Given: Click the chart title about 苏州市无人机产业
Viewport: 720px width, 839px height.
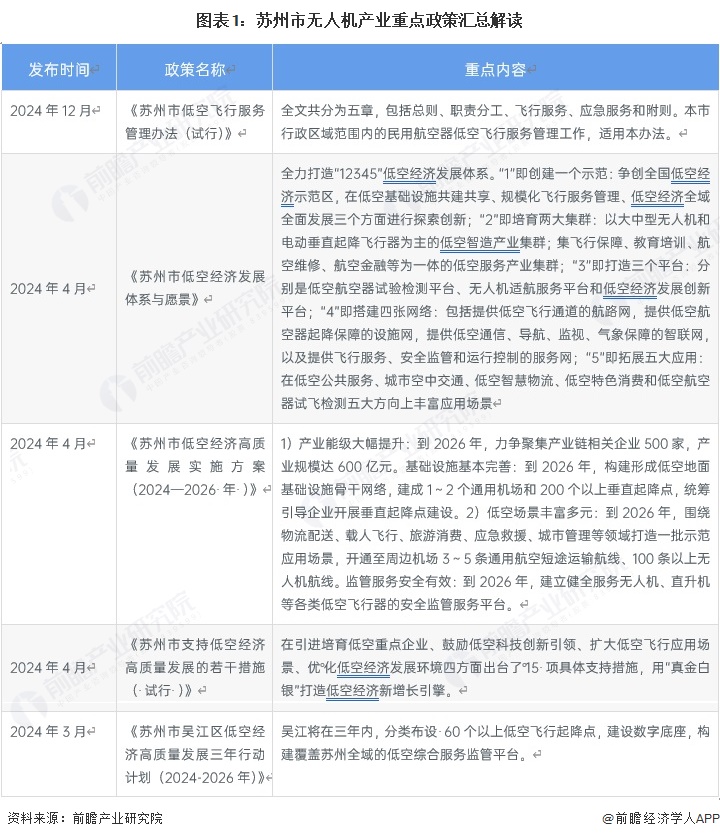Looking at the screenshot, I should click(x=359, y=20).
